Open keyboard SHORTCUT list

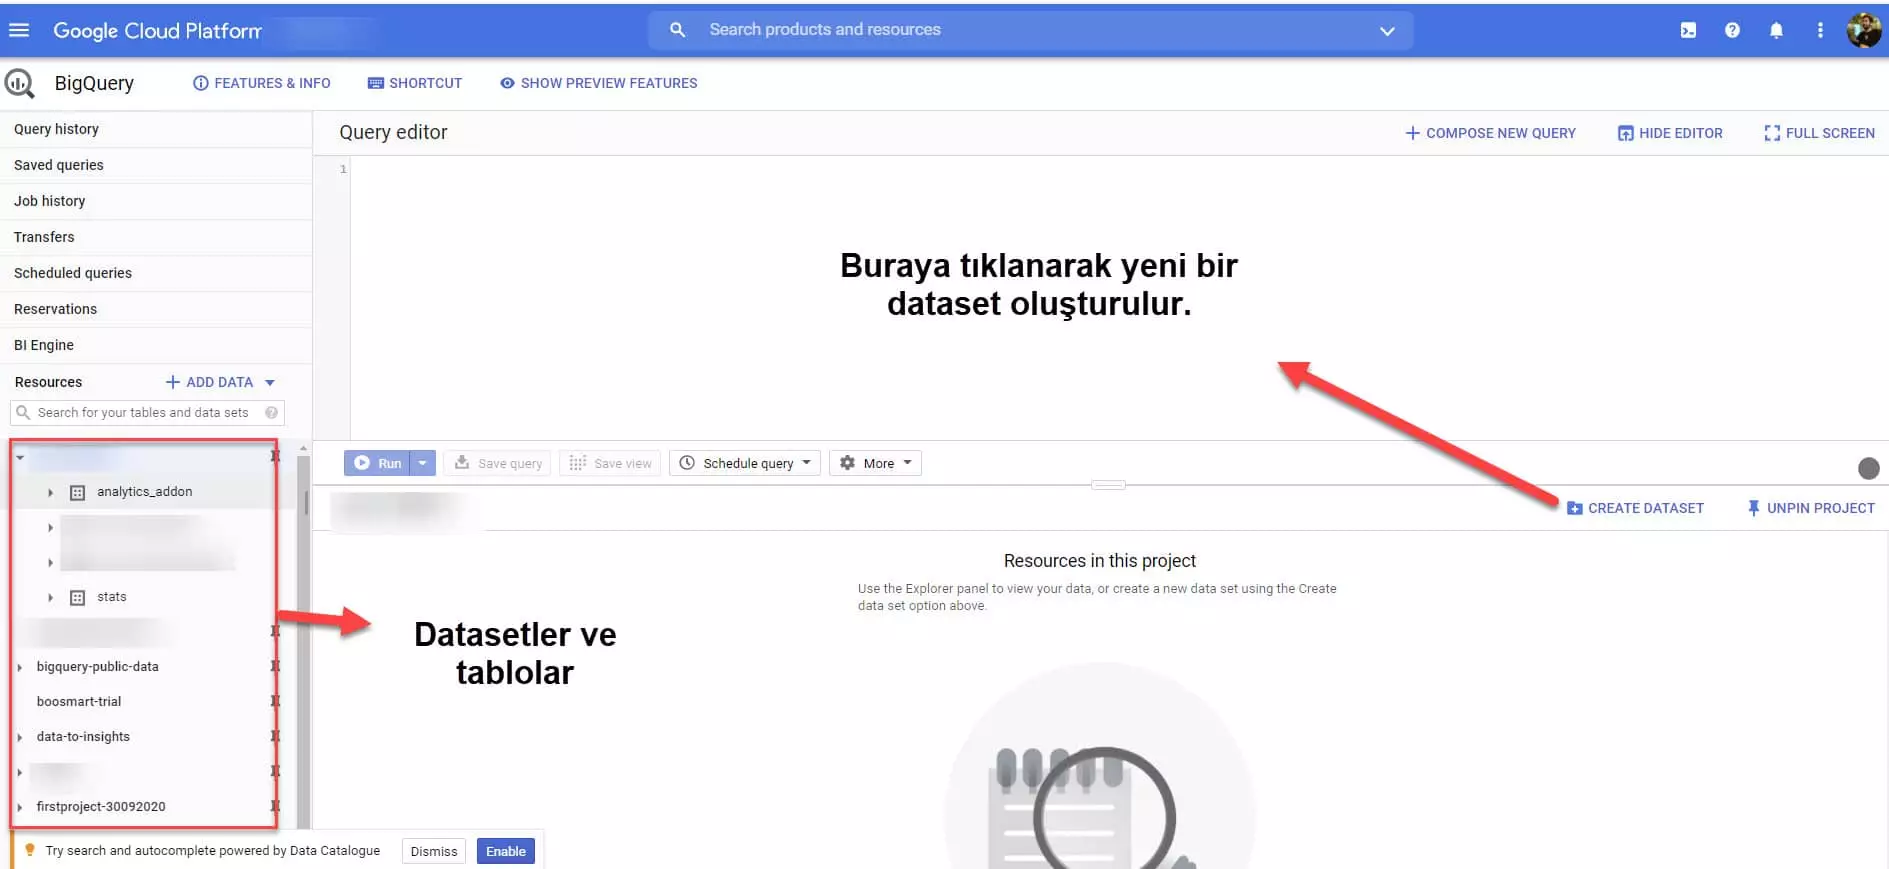click(415, 83)
